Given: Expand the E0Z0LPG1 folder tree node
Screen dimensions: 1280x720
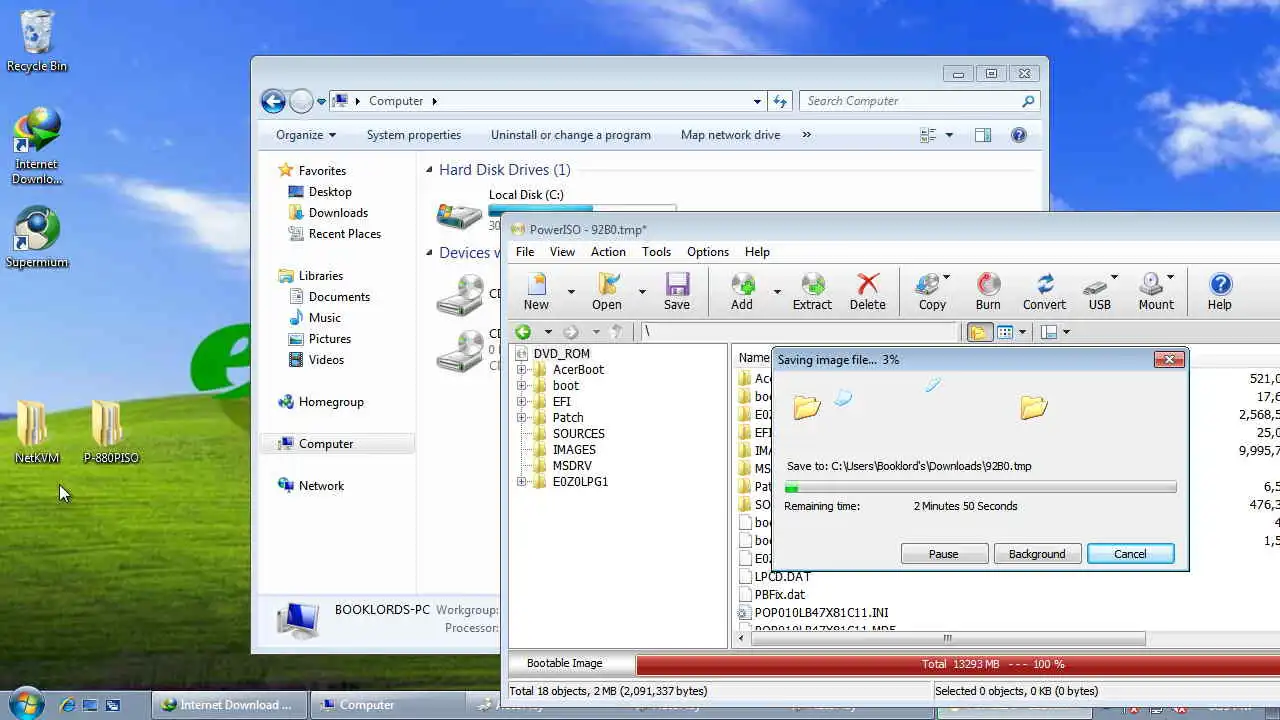Looking at the screenshot, I should point(521,482).
